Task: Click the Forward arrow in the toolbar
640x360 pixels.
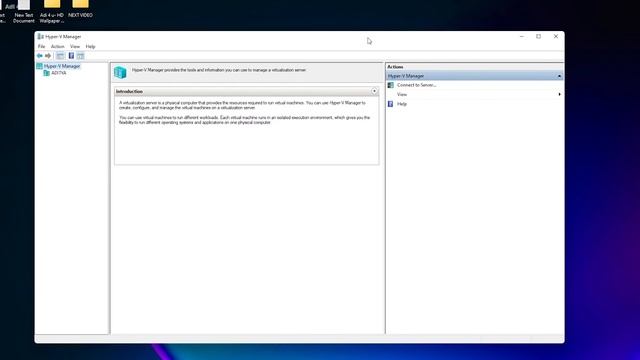Action: click(48, 56)
